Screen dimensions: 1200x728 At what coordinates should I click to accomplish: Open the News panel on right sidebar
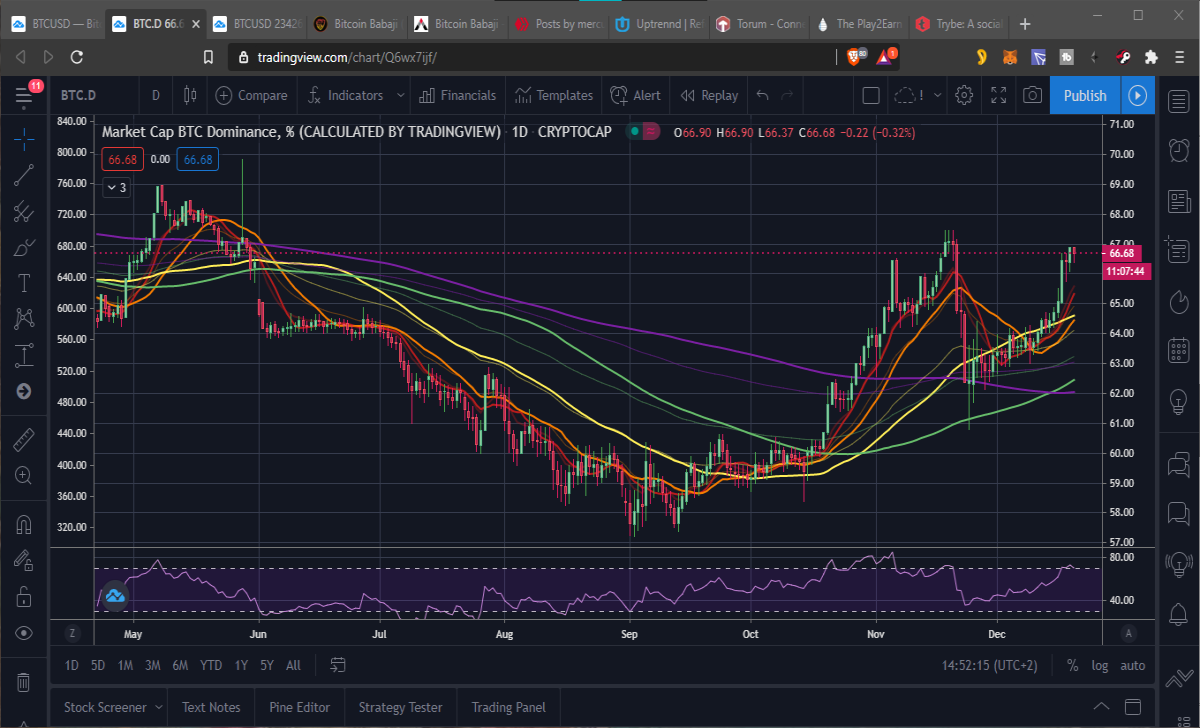pyautogui.click(x=1178, y=202)
